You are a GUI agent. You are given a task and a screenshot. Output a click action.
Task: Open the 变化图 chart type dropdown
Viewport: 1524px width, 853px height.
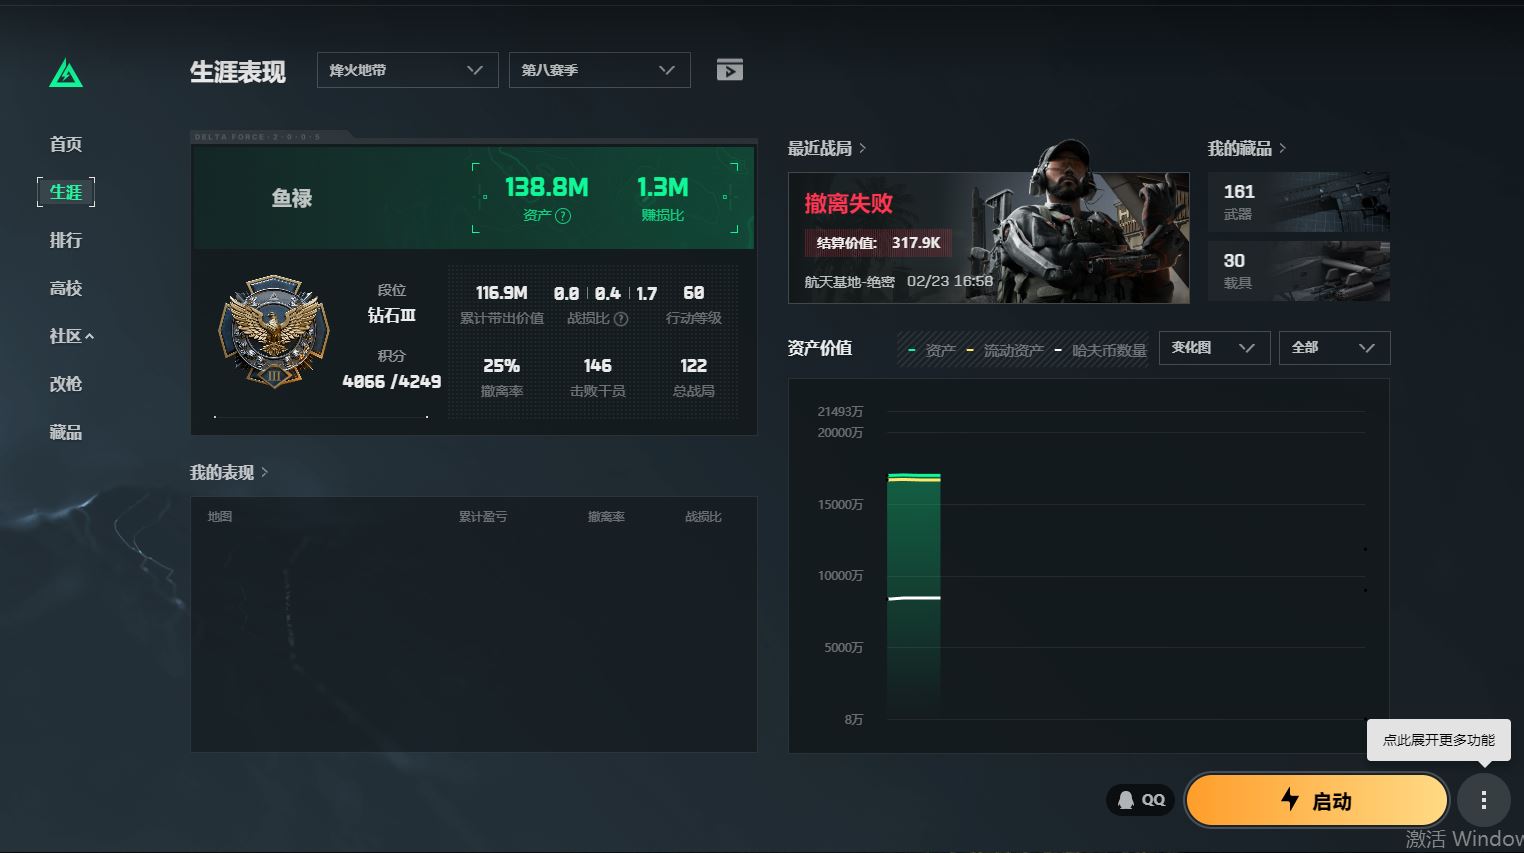pos(1214,348)
